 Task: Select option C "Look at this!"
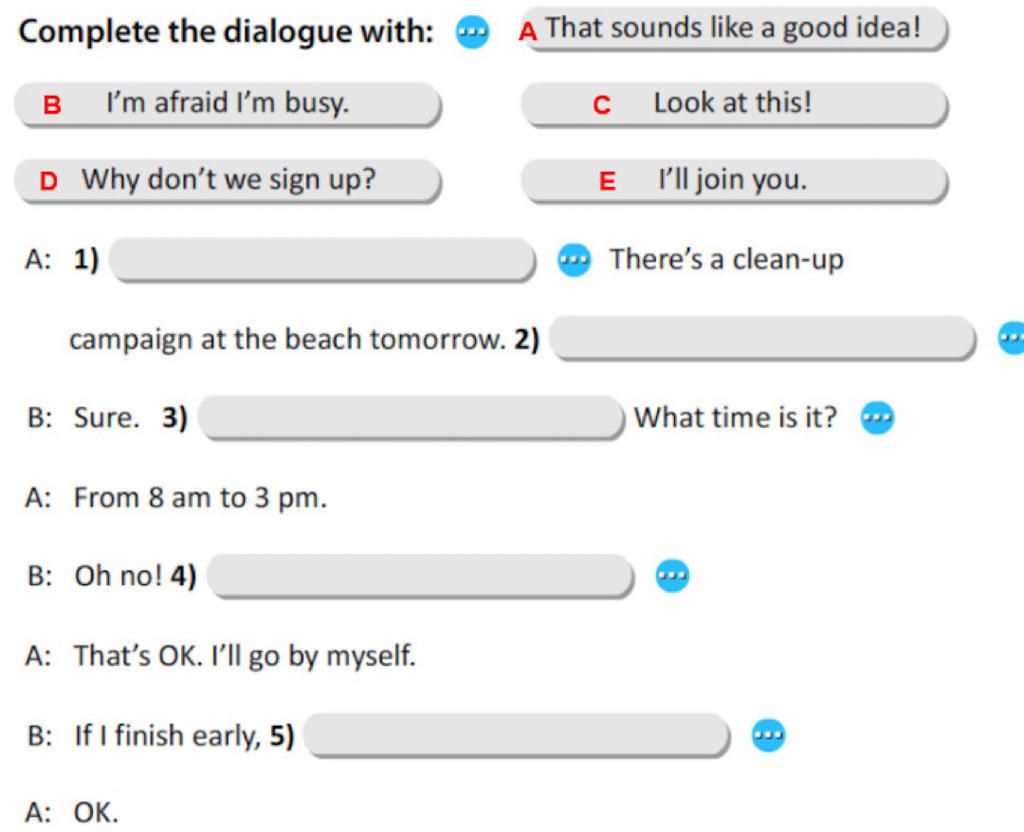[735, 104]
